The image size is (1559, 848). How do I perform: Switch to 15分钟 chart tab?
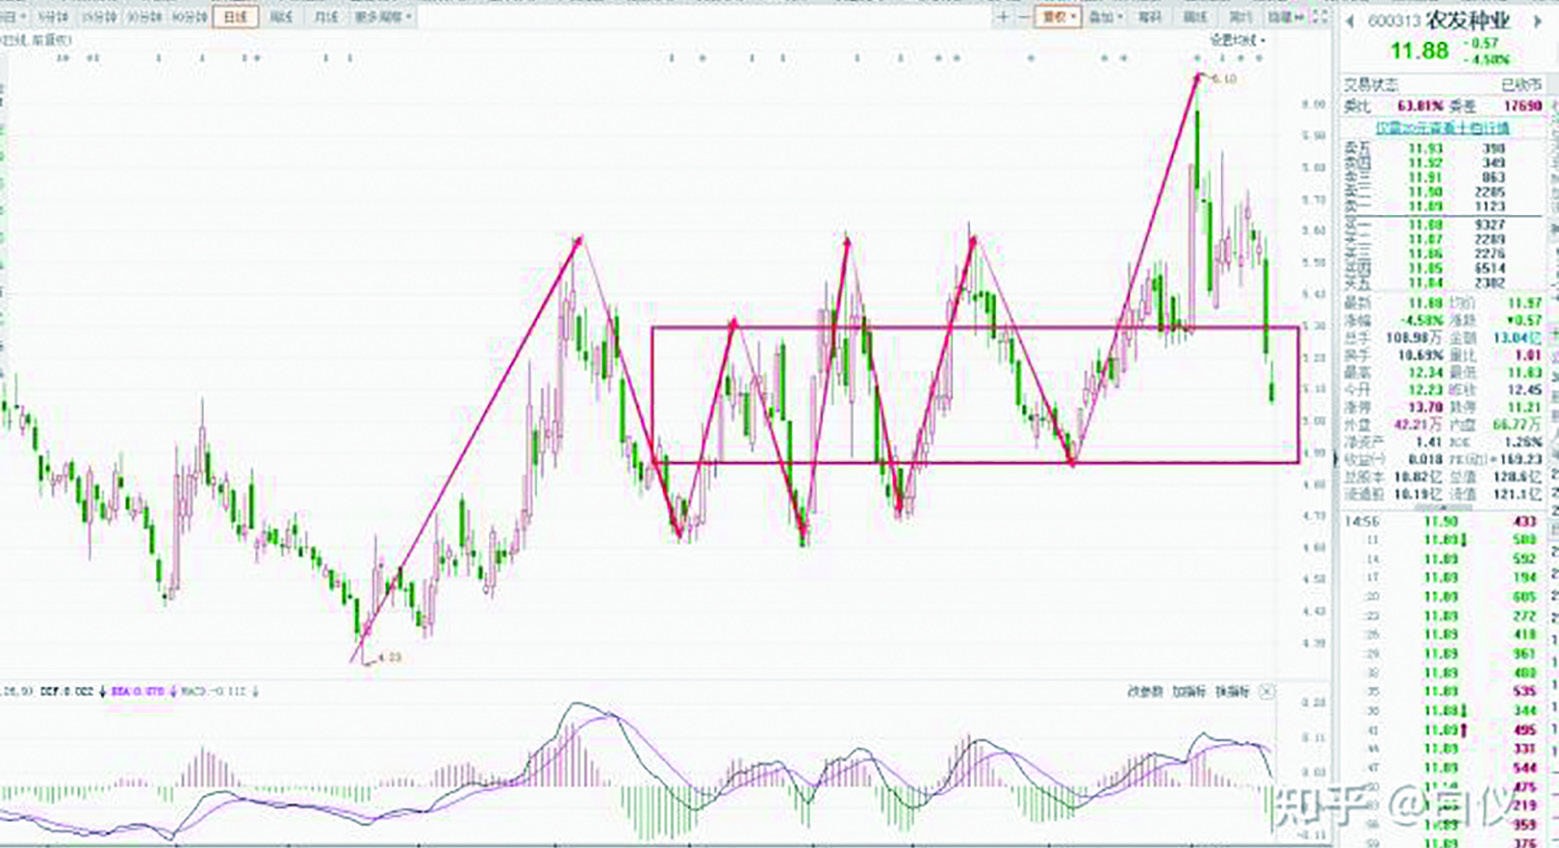click(99, 17)
